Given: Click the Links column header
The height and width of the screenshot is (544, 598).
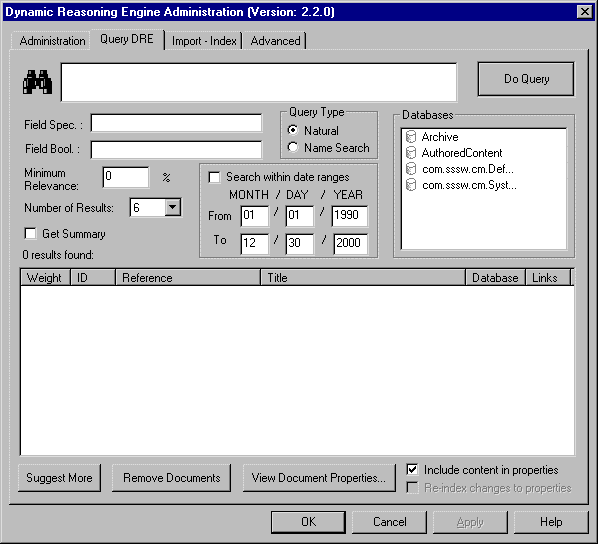Looking at the screenshot, I should point(548,277).
